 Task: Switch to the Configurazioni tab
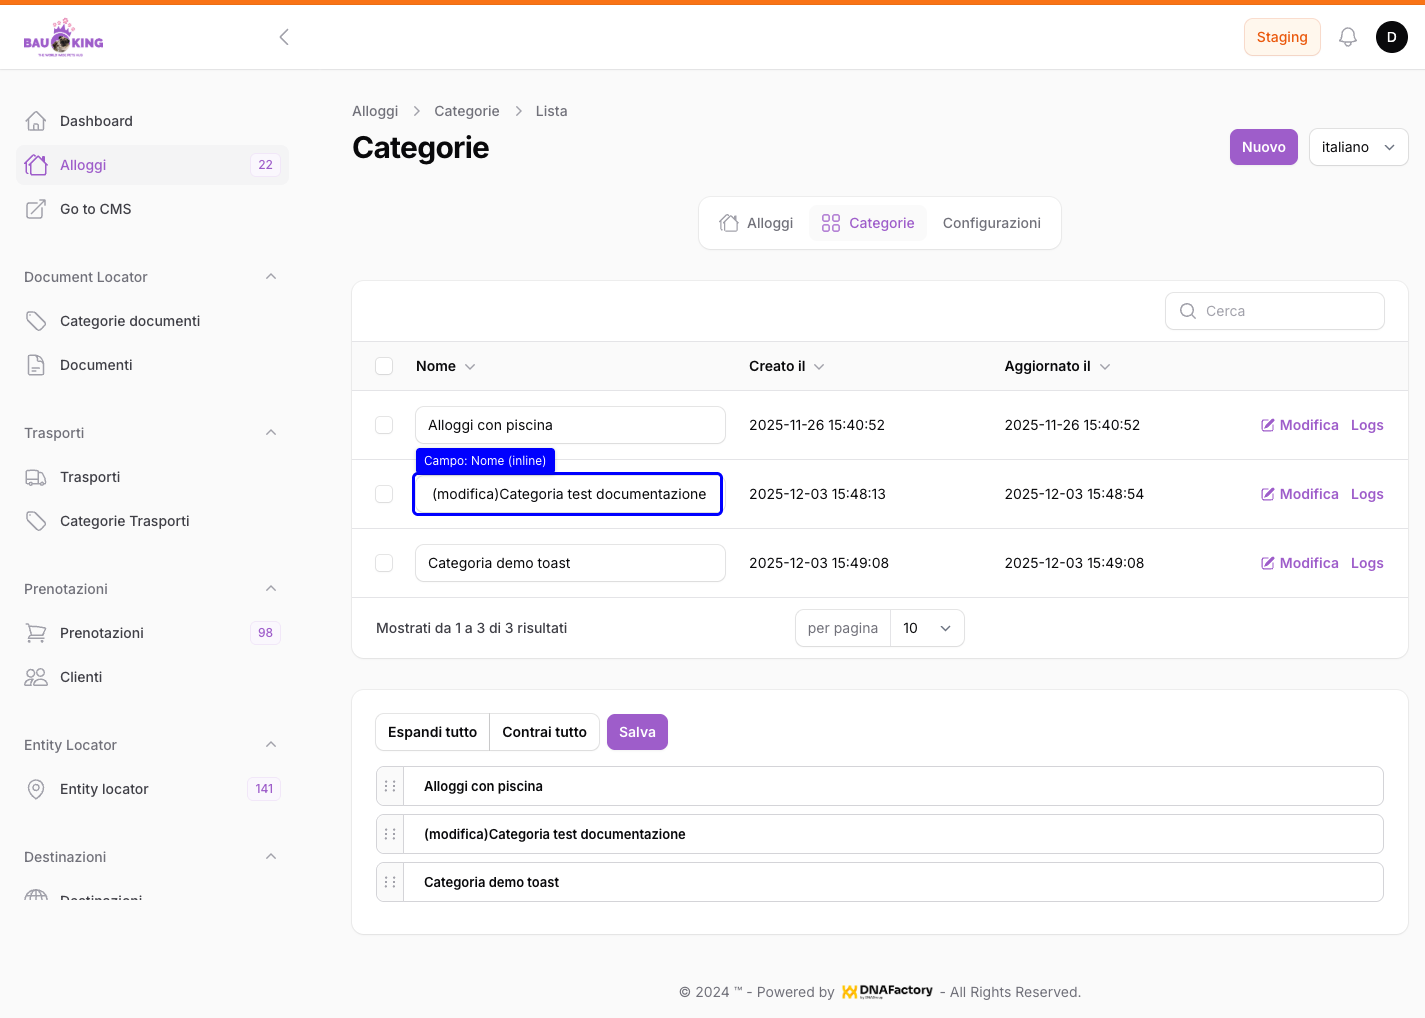tap(991, 223)
